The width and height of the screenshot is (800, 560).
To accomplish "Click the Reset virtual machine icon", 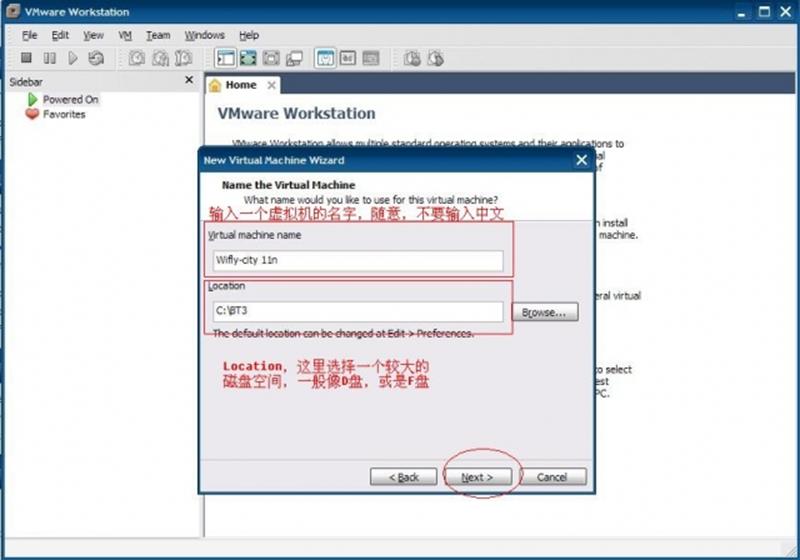I will click(96, 58).
